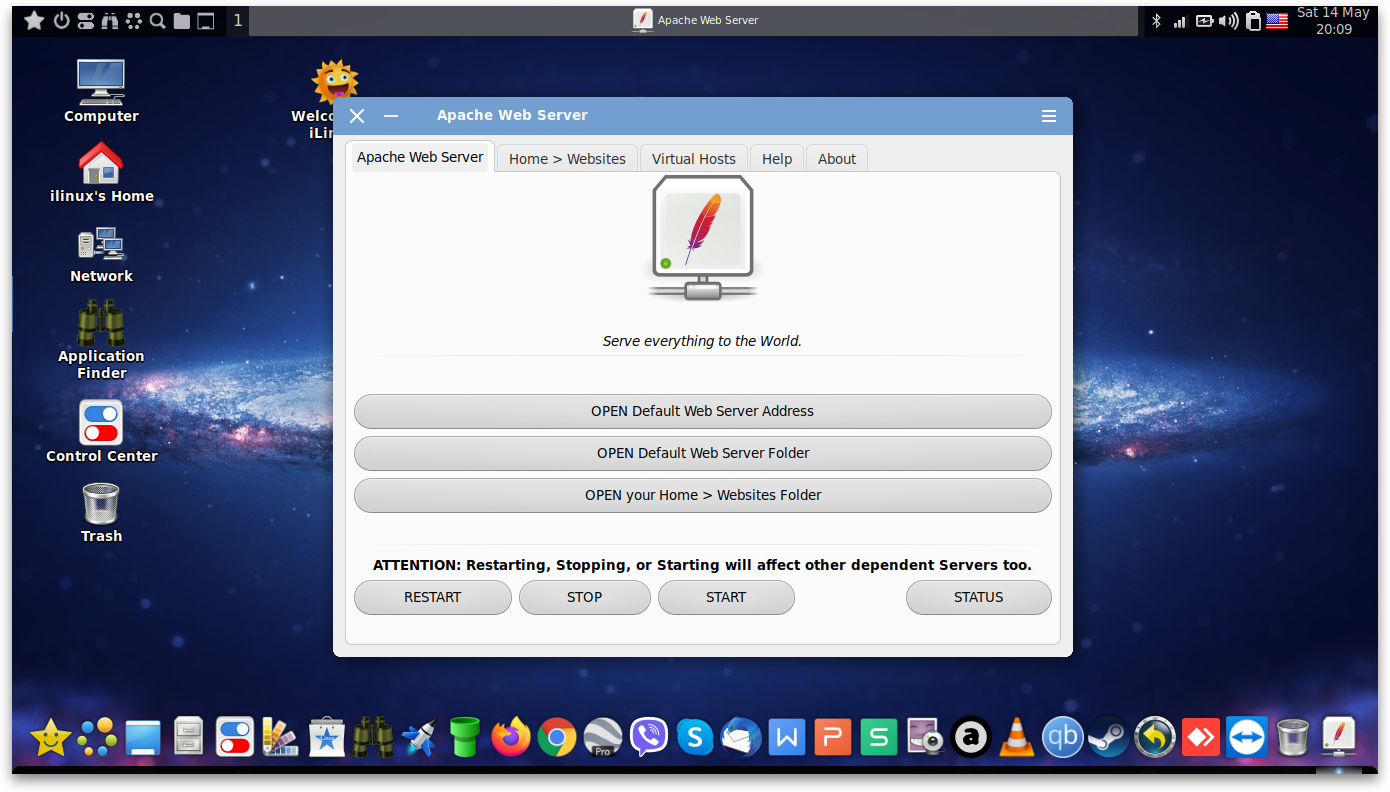The width and height of the screenshot is (1390, 792).
Task: Click the color swatches fan icon in dock
Action: click(x=281, y=738)
